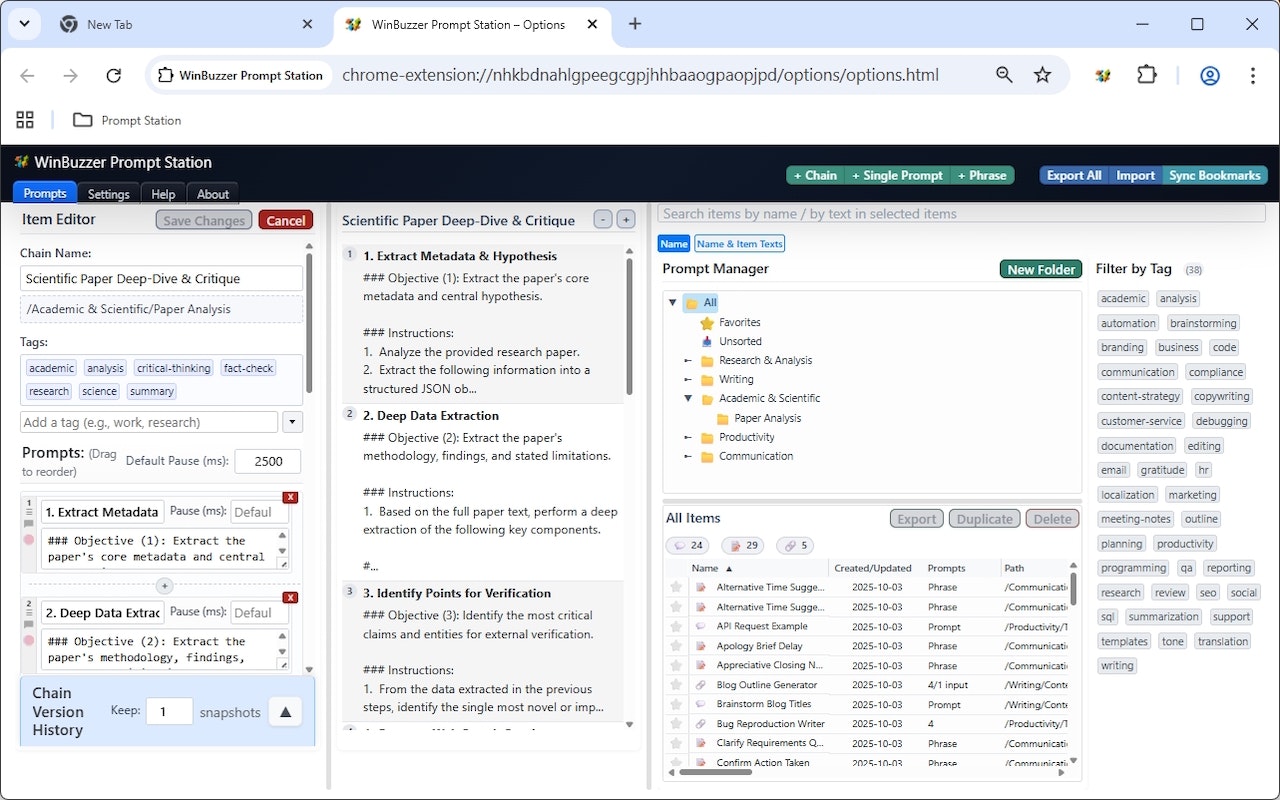The height and width of the screenshot is (800, 1280).
Task: Expand the Research & Analysis folder
Action: pyautogui.click(x=688, y=360)
